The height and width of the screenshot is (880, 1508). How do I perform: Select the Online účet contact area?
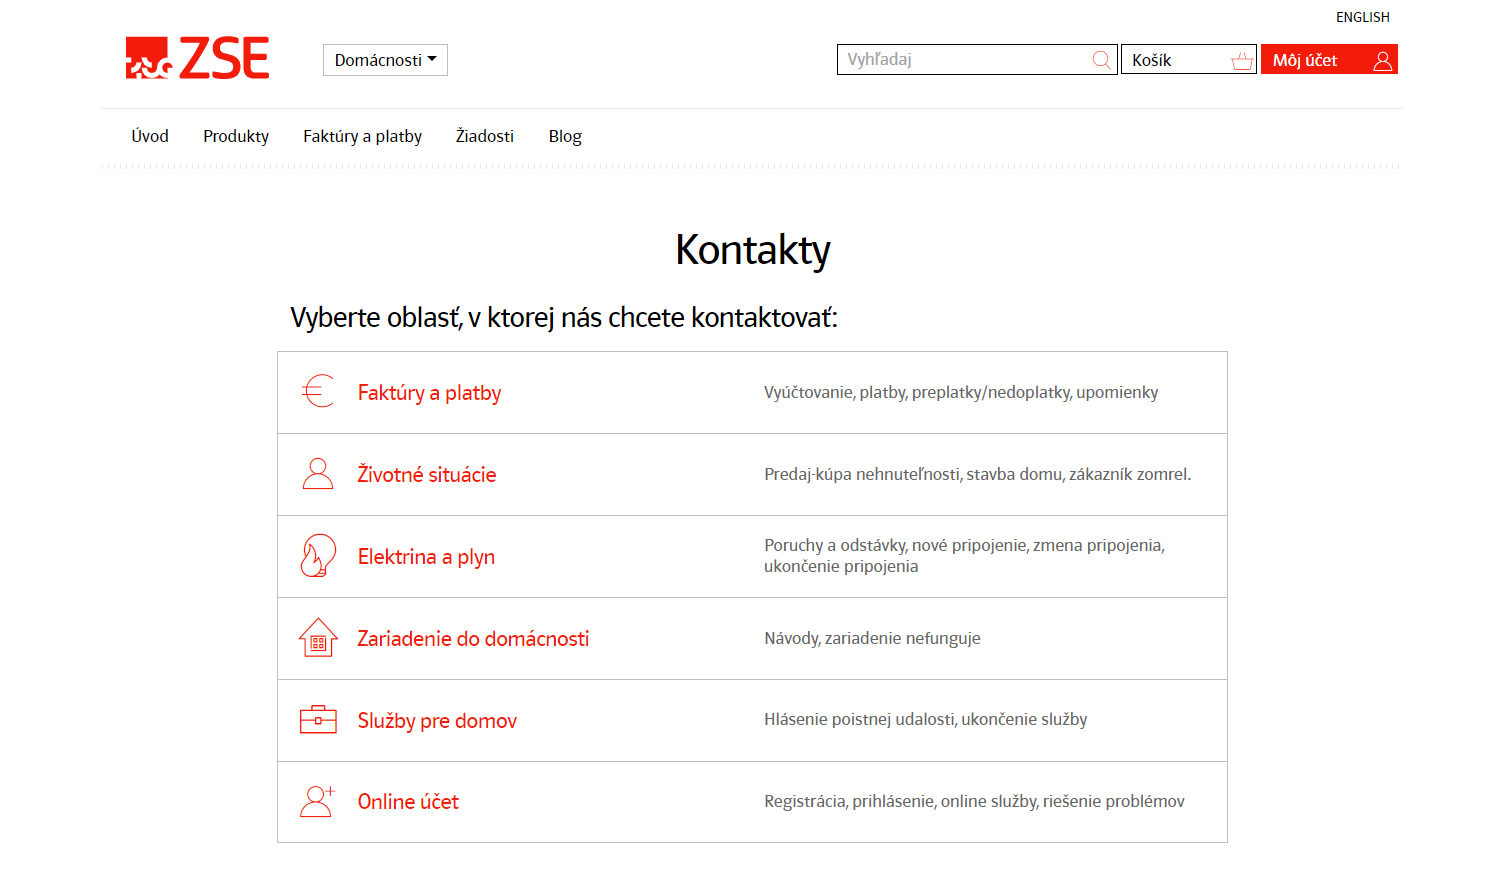[x=408, y=802]
